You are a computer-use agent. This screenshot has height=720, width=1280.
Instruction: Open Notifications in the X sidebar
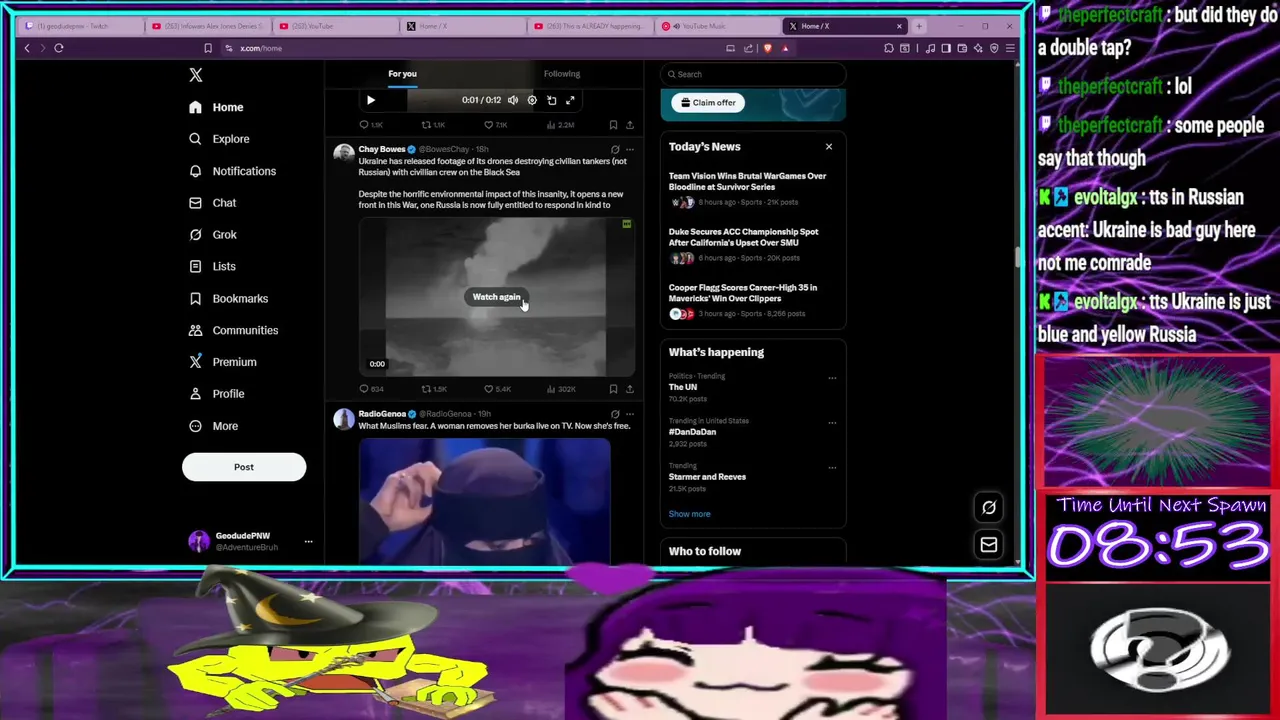232,171
